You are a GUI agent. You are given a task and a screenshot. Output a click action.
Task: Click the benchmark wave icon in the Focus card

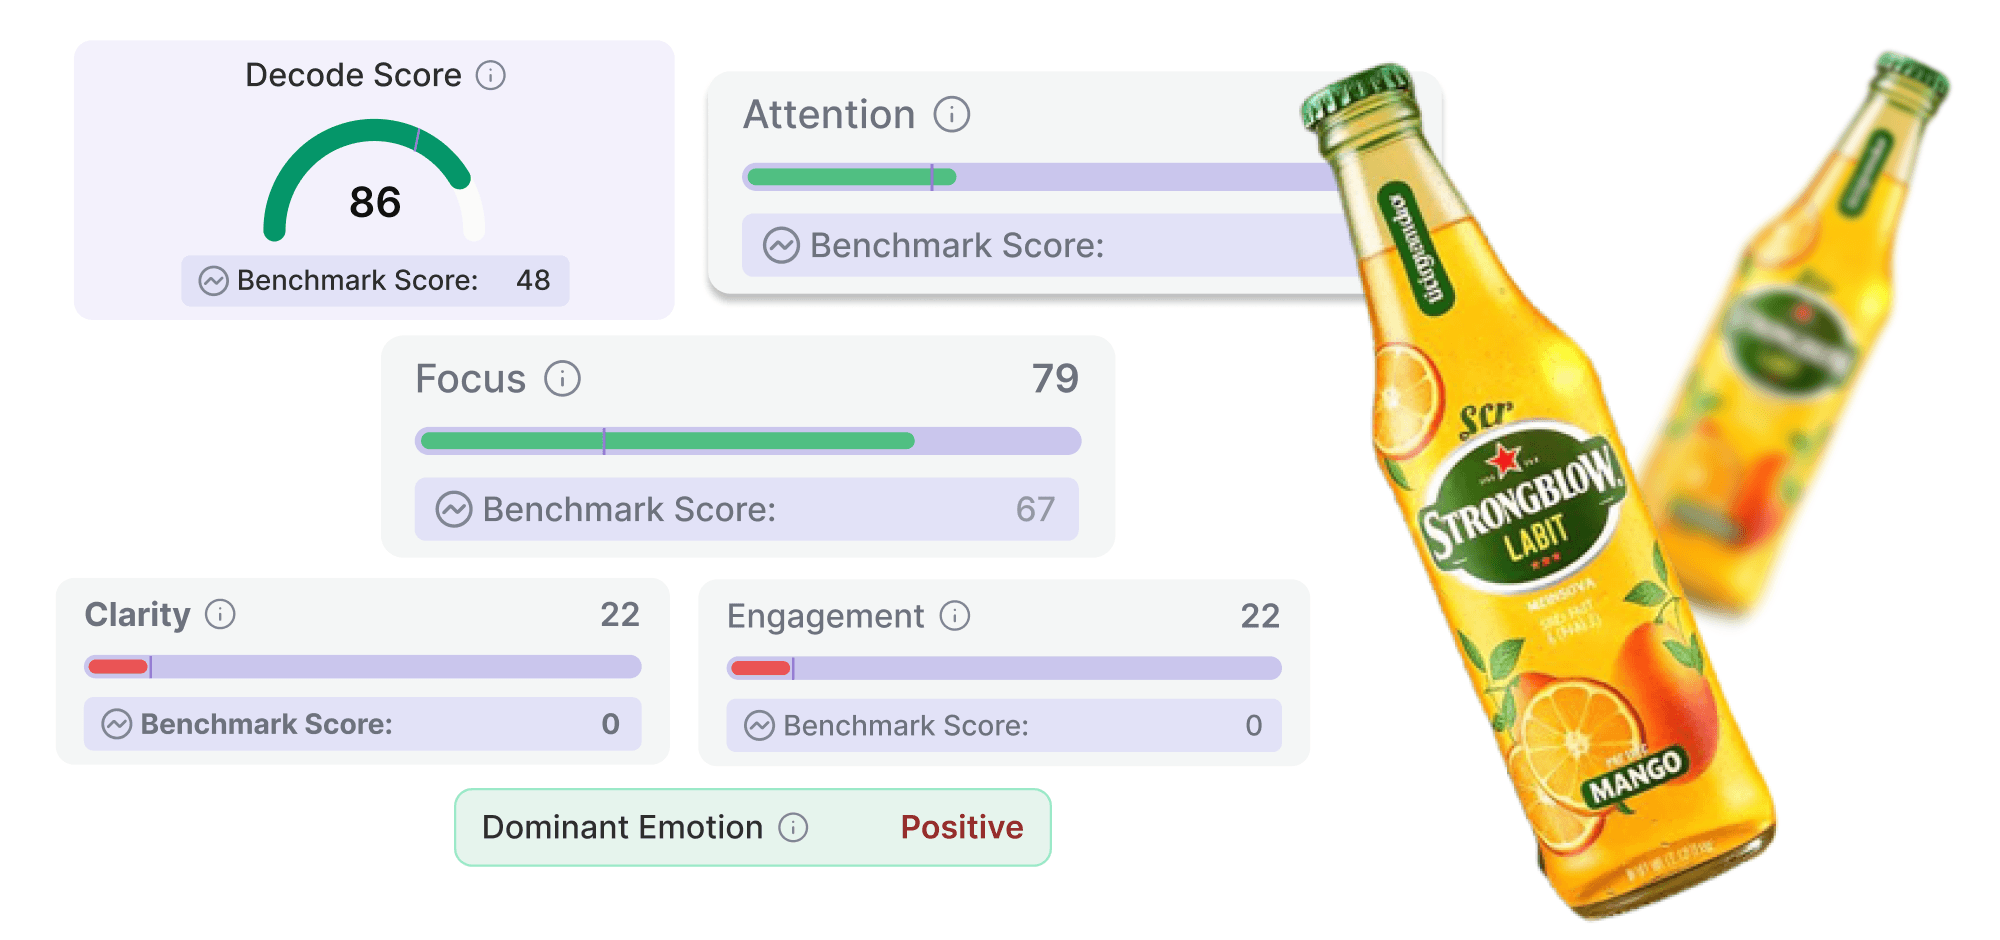point(456,510)
